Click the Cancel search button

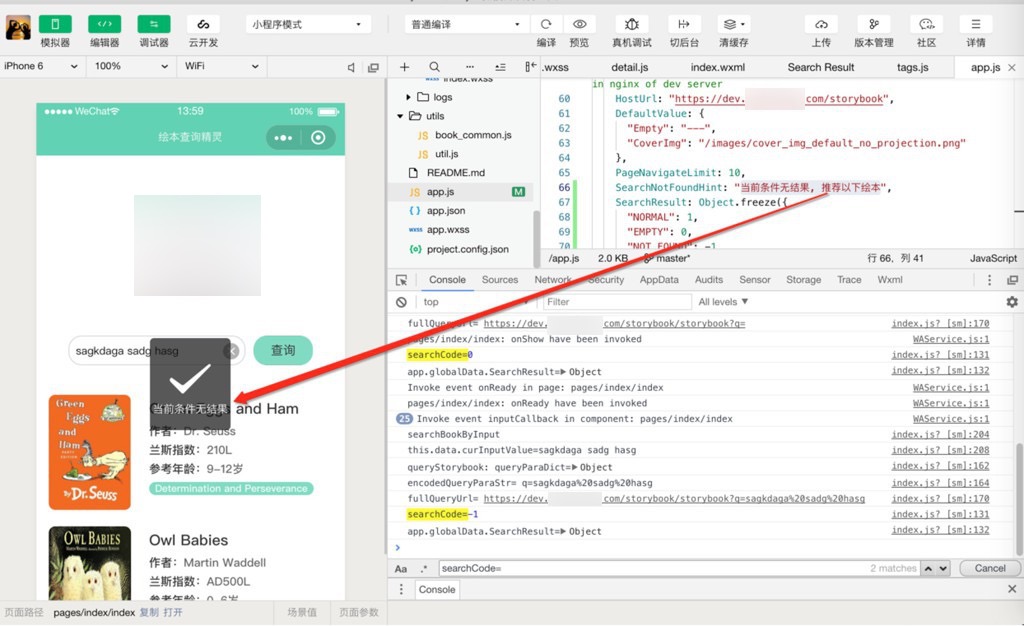pyautogui.click(x=989, y=569)
